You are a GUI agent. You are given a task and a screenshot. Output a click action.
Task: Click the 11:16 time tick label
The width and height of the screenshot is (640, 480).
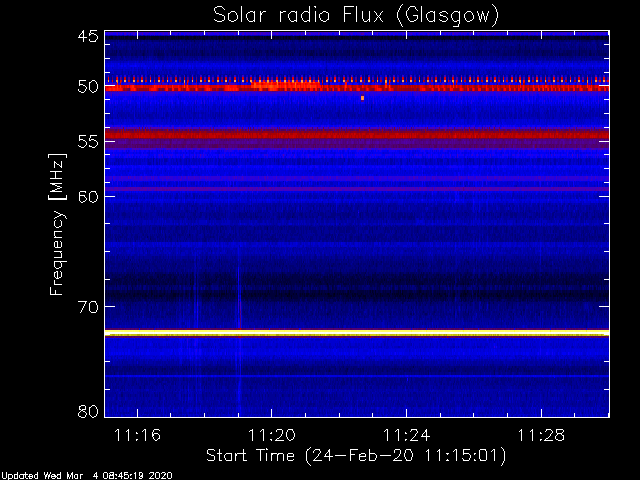(x=137, y=435)
